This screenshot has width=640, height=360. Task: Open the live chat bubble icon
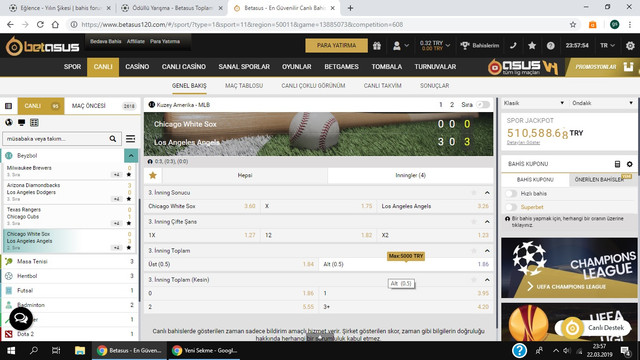click(x=21, y=319)
